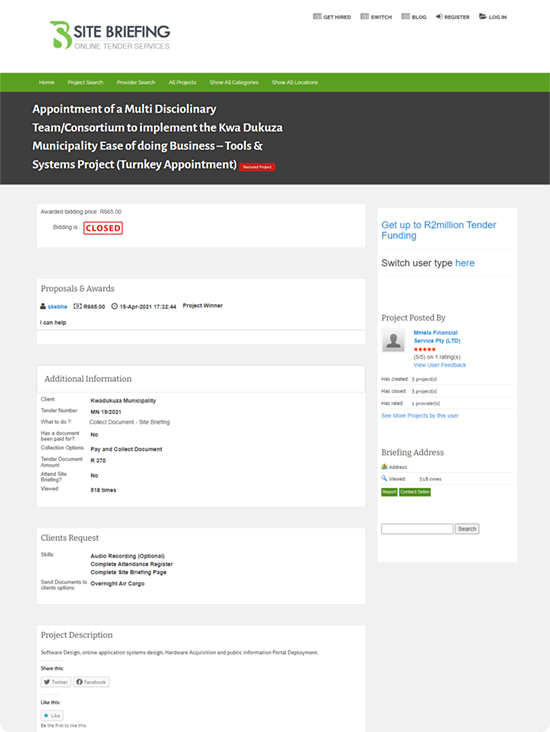Click the Switch header icon link
This screenshot has width=550, height=732.
pyautogui.click(x=376, y=17)
